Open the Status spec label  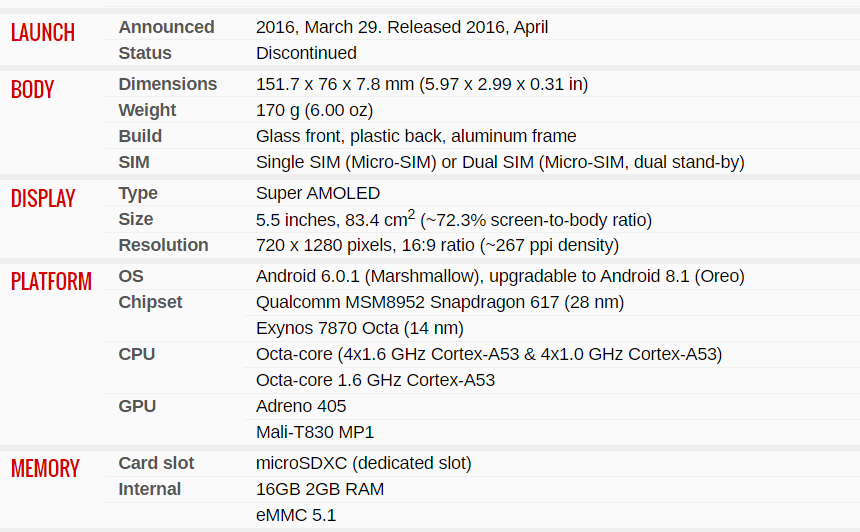coord(145,53)
